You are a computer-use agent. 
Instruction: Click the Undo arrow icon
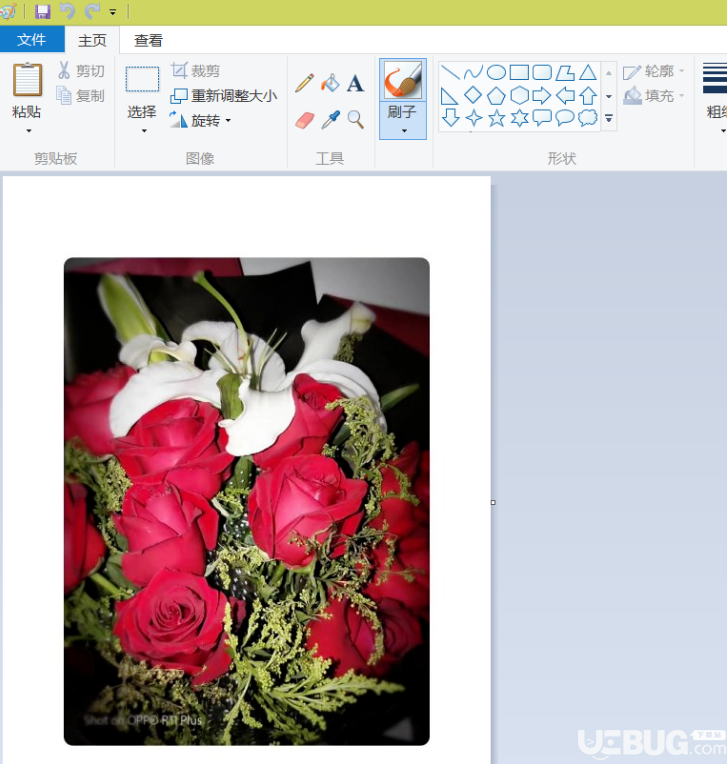(67, 11)
